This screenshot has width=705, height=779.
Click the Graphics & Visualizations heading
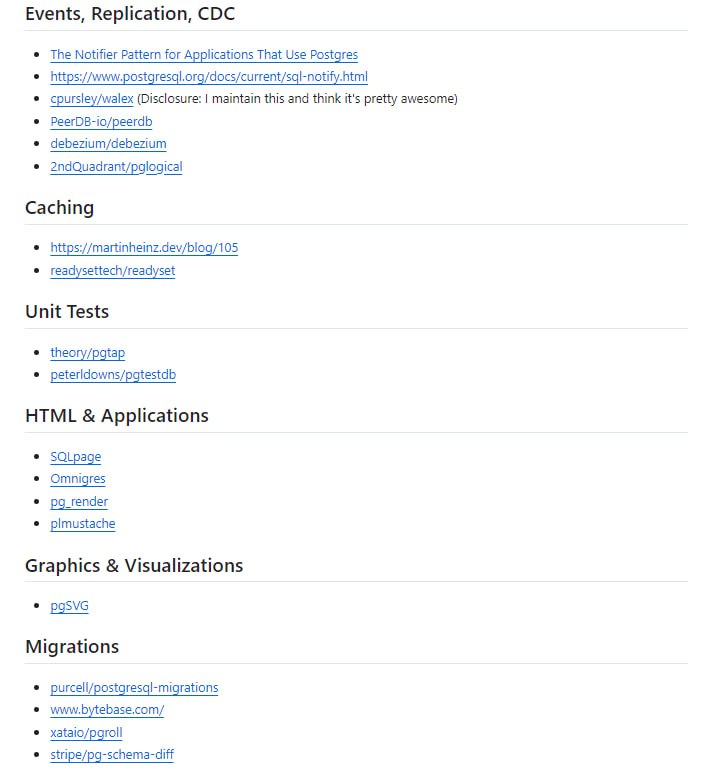(134, 566)
